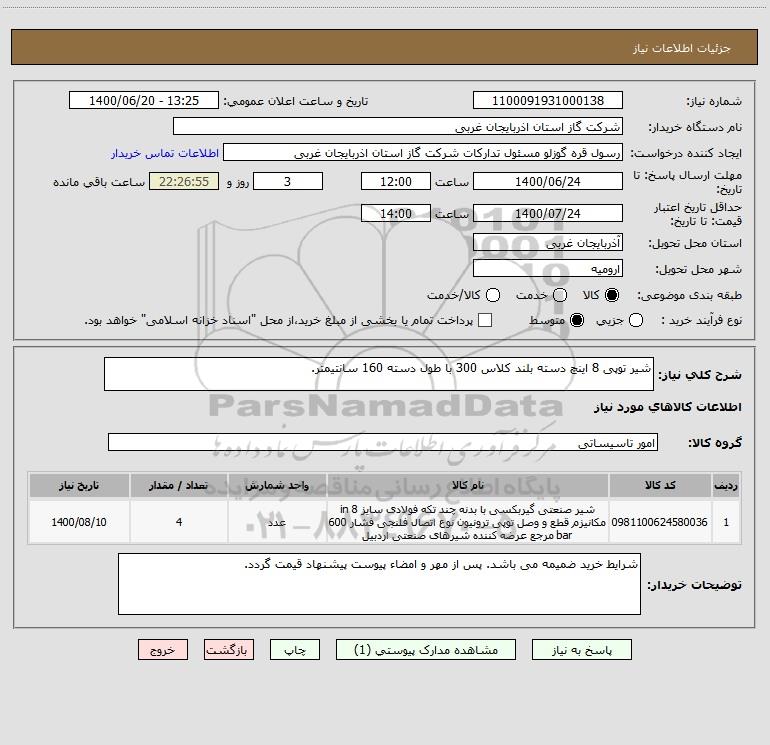Click the quantity cell showing 4
The height and width of the screenshot is (745, 770).
click(x=179, y=522)
